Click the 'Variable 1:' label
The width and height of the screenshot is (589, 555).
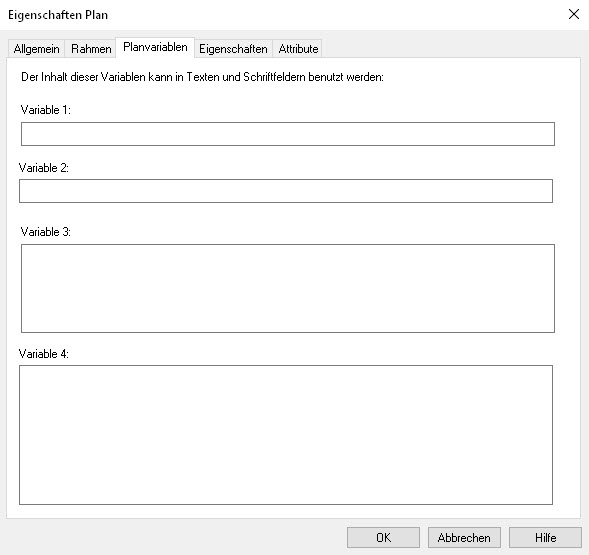point(45,110)
